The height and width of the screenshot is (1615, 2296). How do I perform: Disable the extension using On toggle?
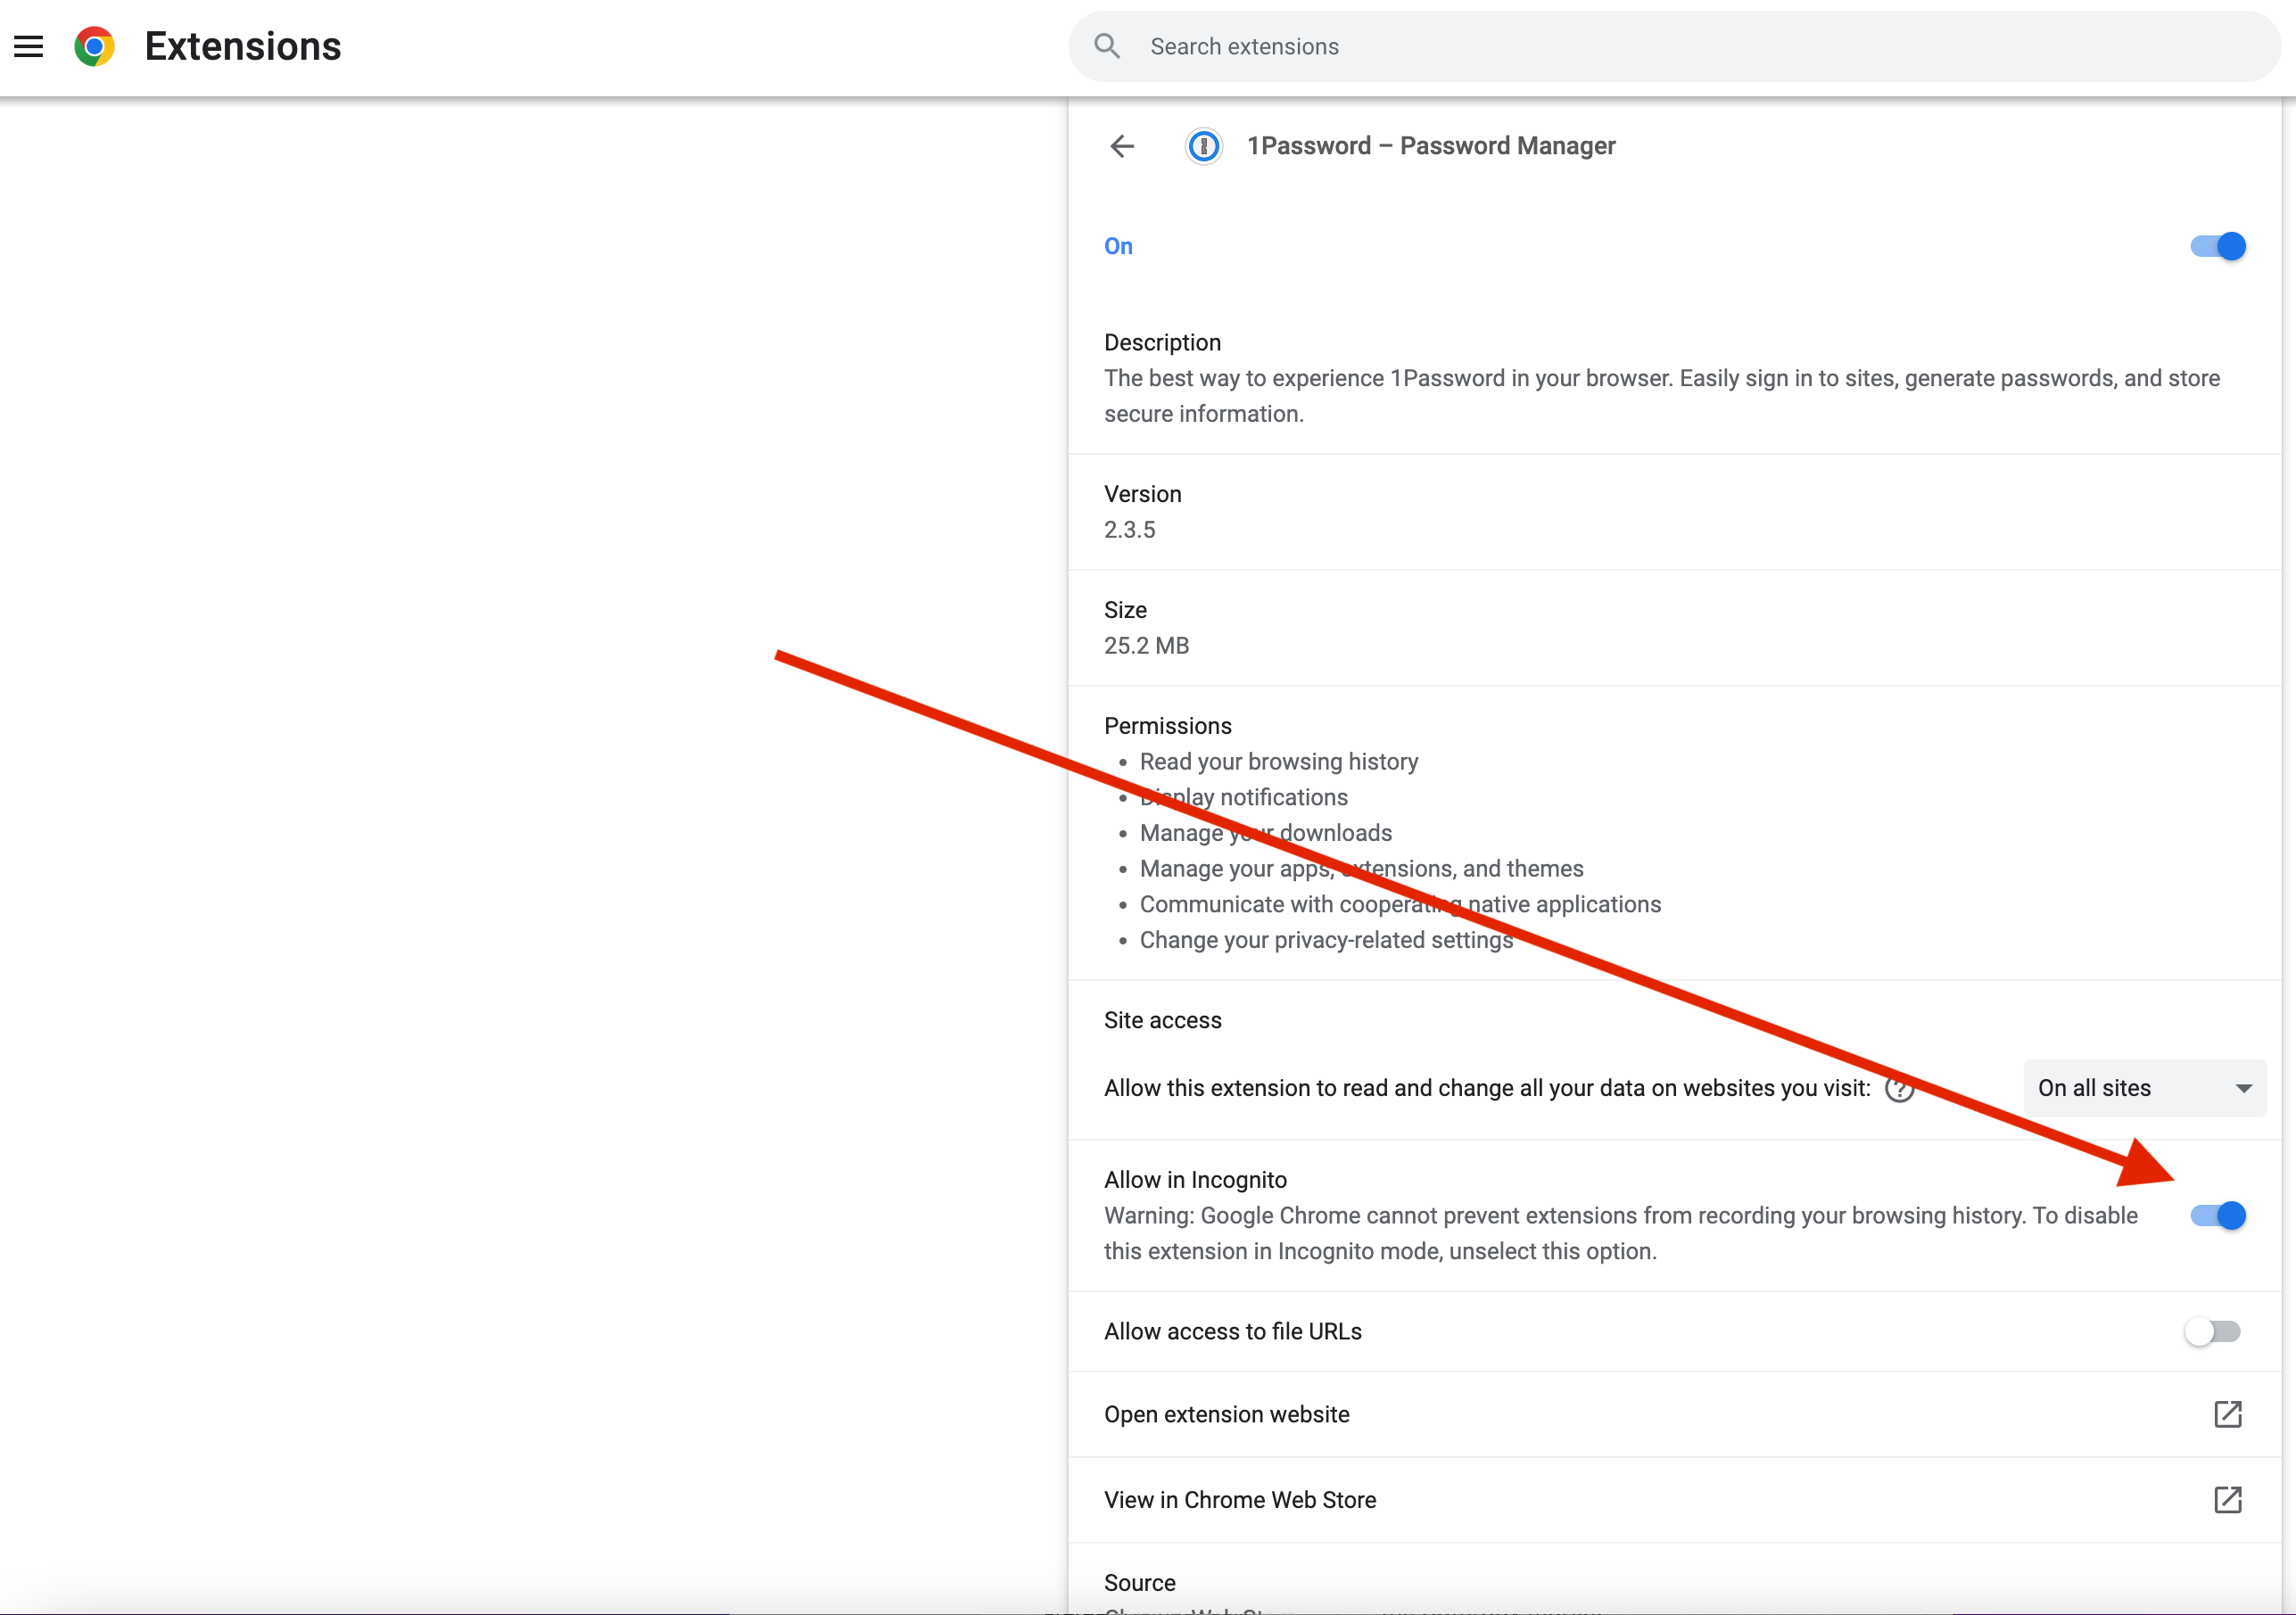[2217, 246]
